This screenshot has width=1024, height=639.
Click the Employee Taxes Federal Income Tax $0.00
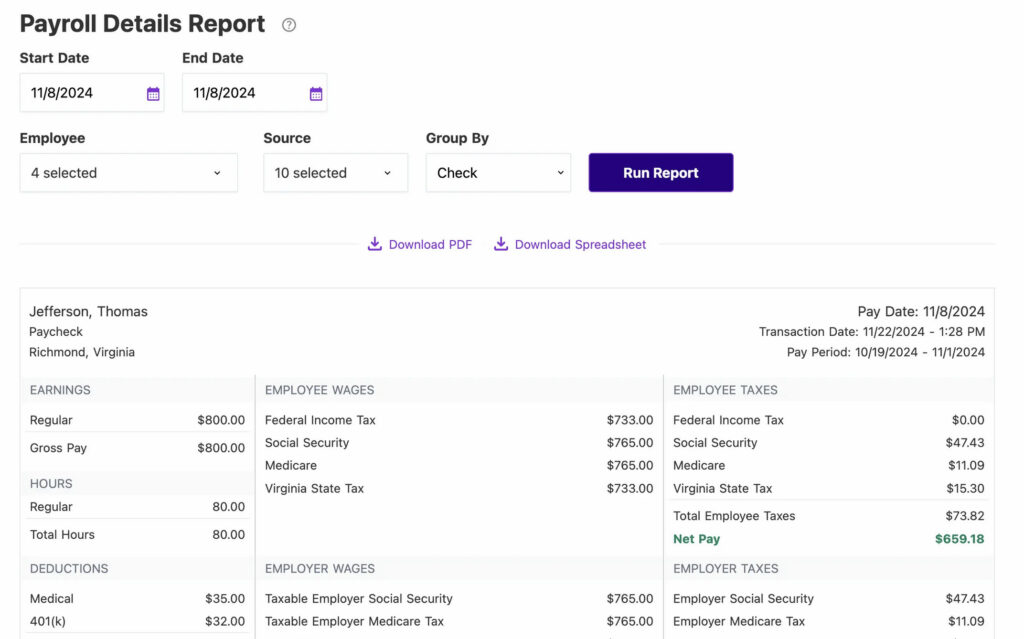tap(967, 420)
